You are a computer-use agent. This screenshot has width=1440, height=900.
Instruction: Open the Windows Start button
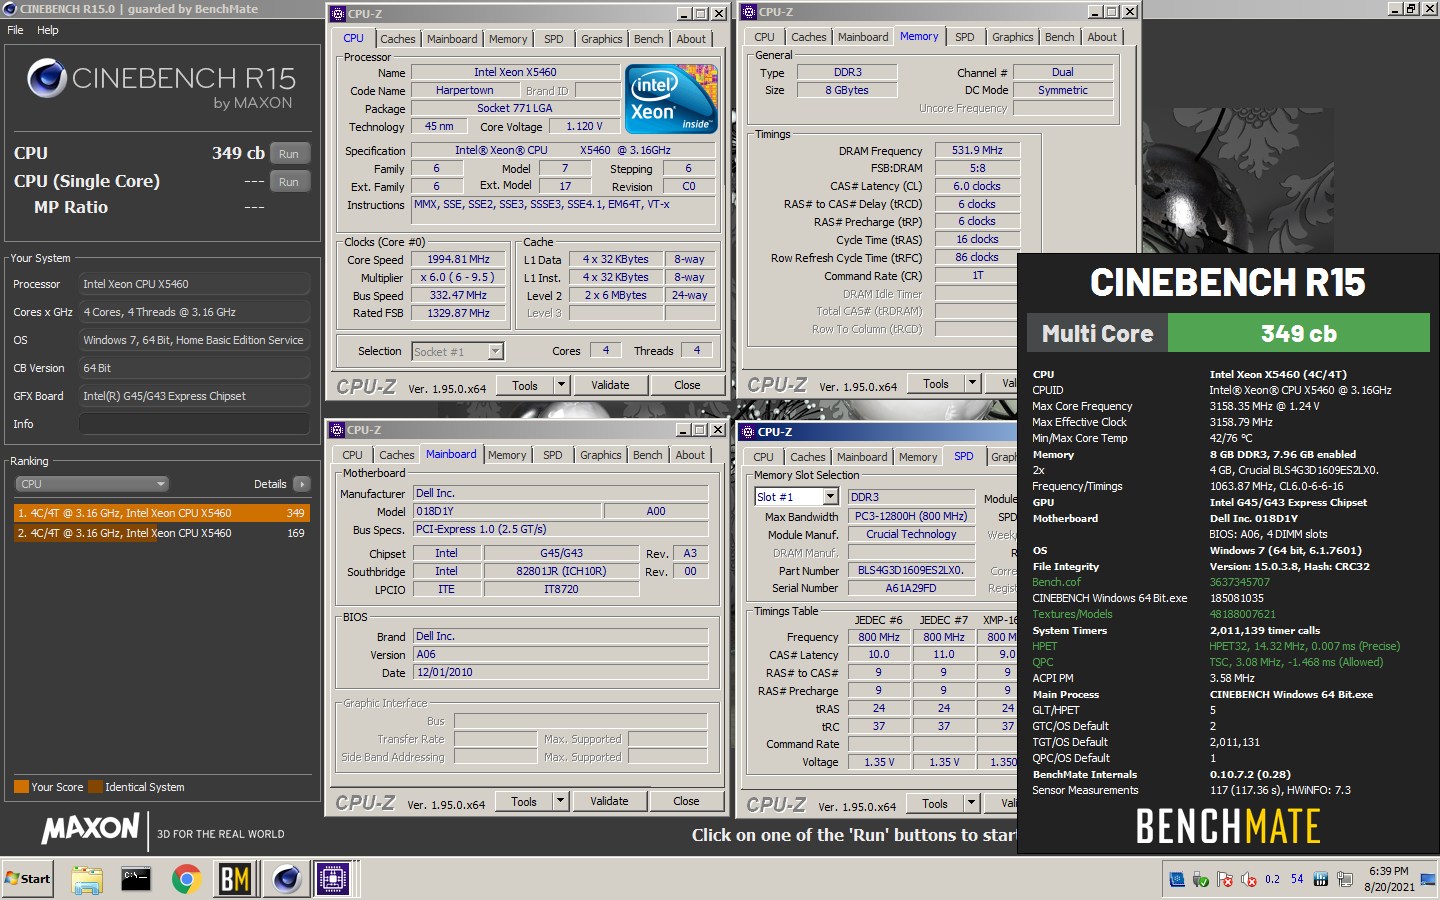(x=28, y=879)
